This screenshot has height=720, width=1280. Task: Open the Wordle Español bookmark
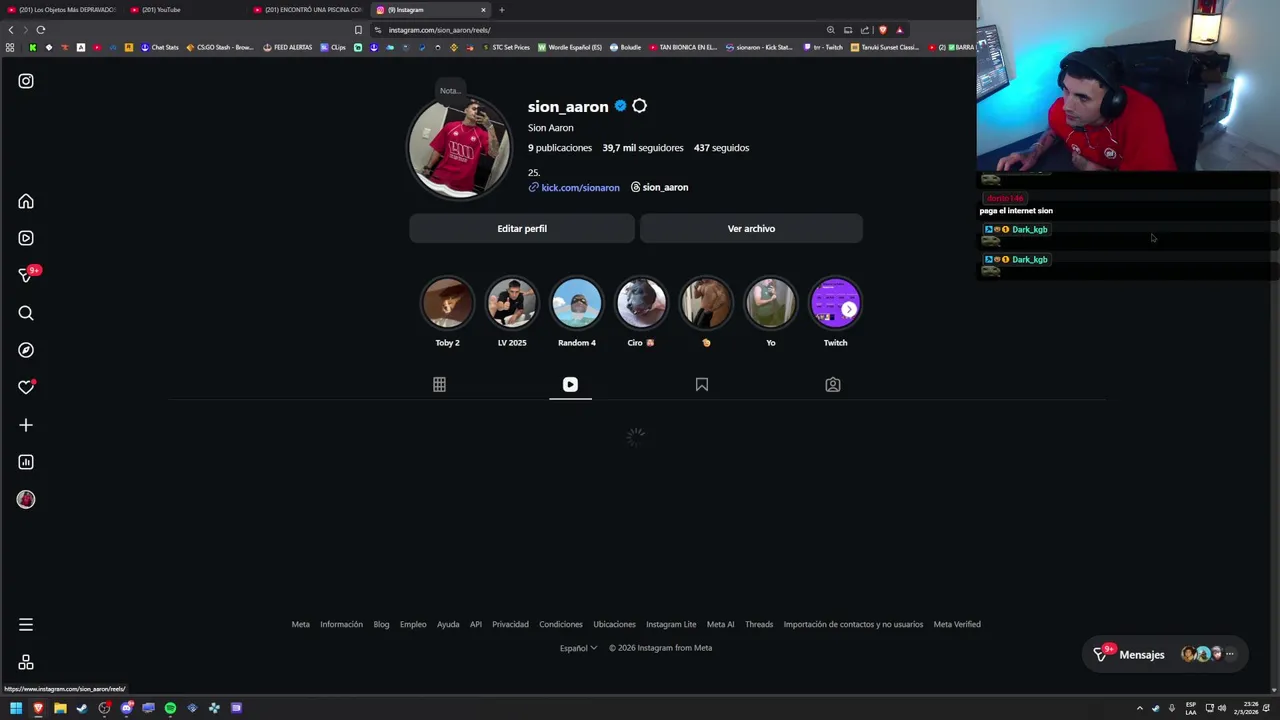(x=570, y=47)
